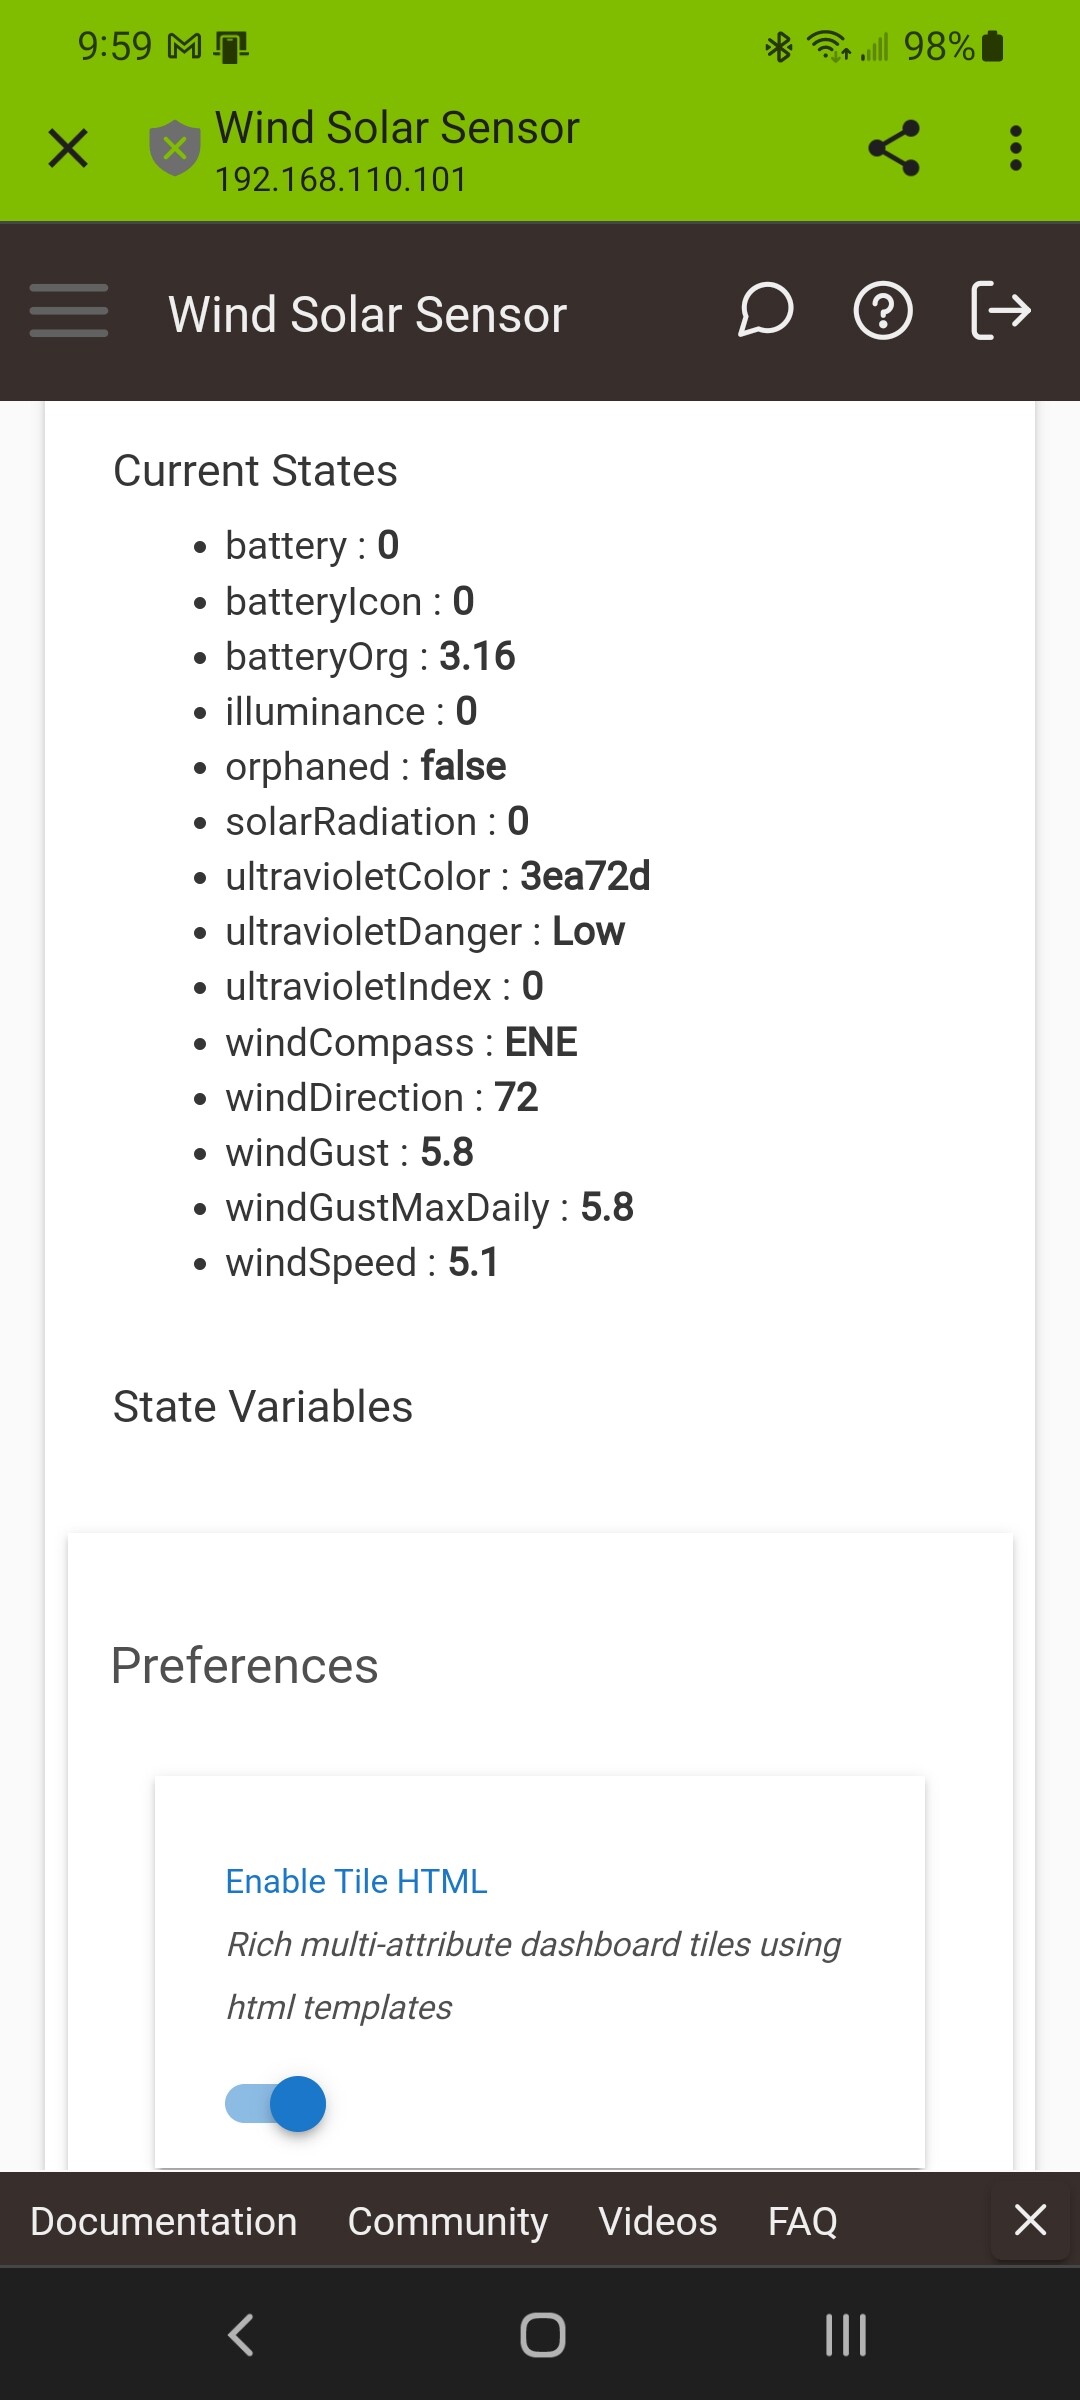Dismiss the bottom footer links bar

tap(1030, 2220)
